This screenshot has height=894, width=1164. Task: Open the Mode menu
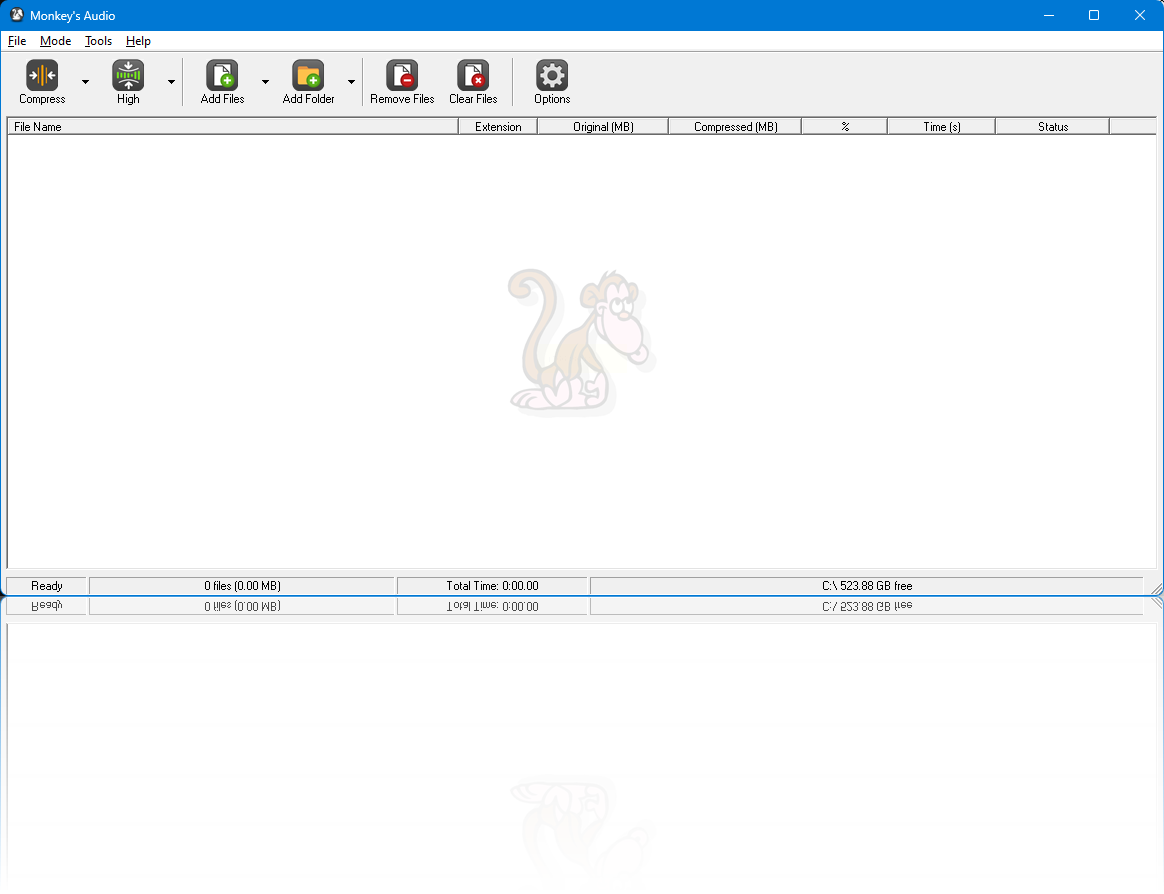tap(56, 41)
